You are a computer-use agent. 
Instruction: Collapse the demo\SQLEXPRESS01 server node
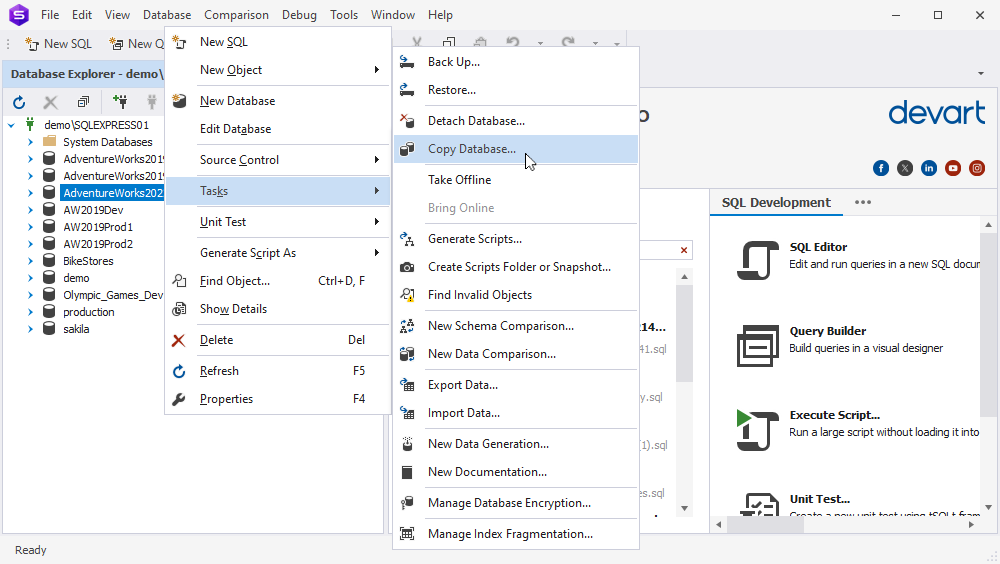point(11,125)
